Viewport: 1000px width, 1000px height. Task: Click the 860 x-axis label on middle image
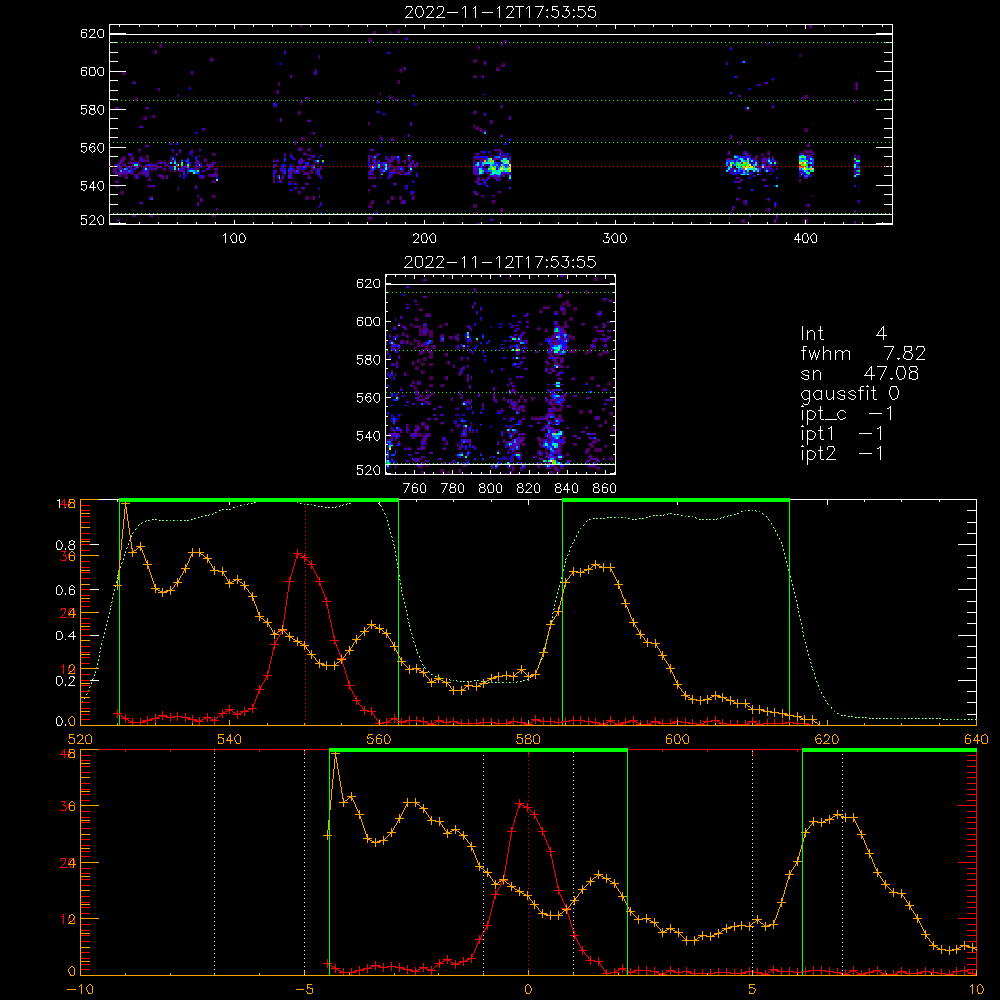(605, 489)
